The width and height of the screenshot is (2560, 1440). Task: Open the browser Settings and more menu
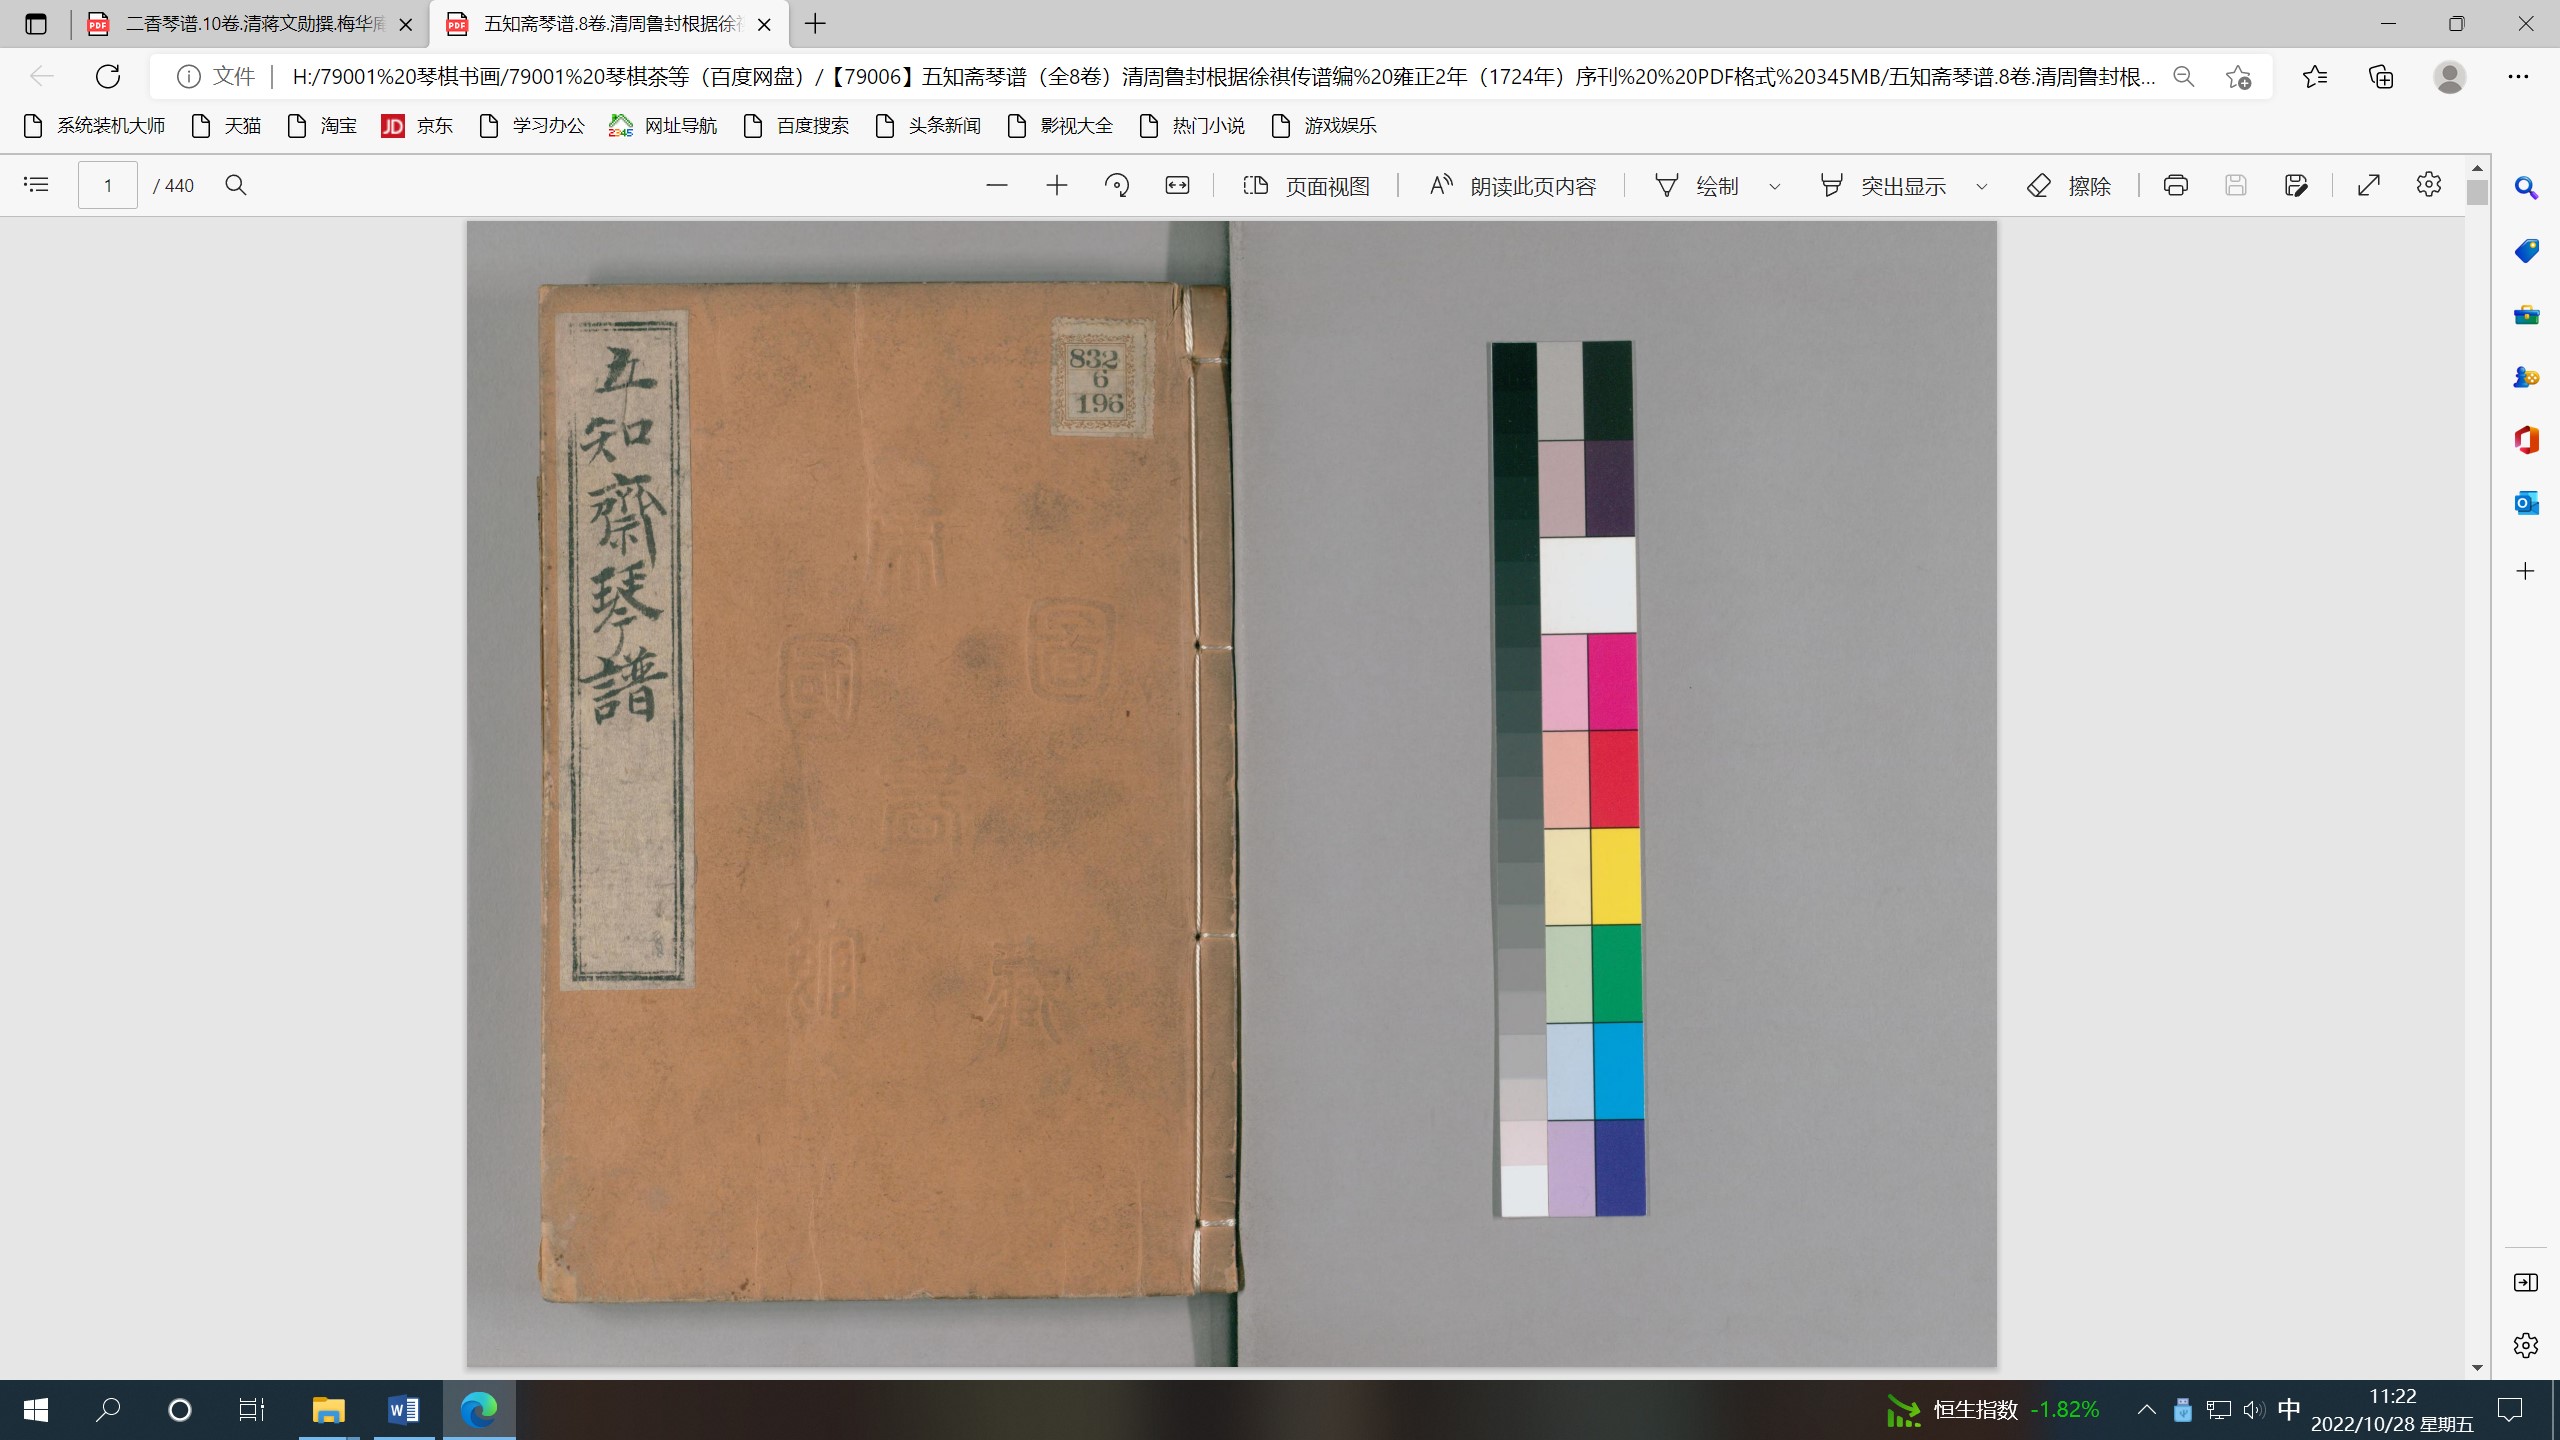[2518, 77]
